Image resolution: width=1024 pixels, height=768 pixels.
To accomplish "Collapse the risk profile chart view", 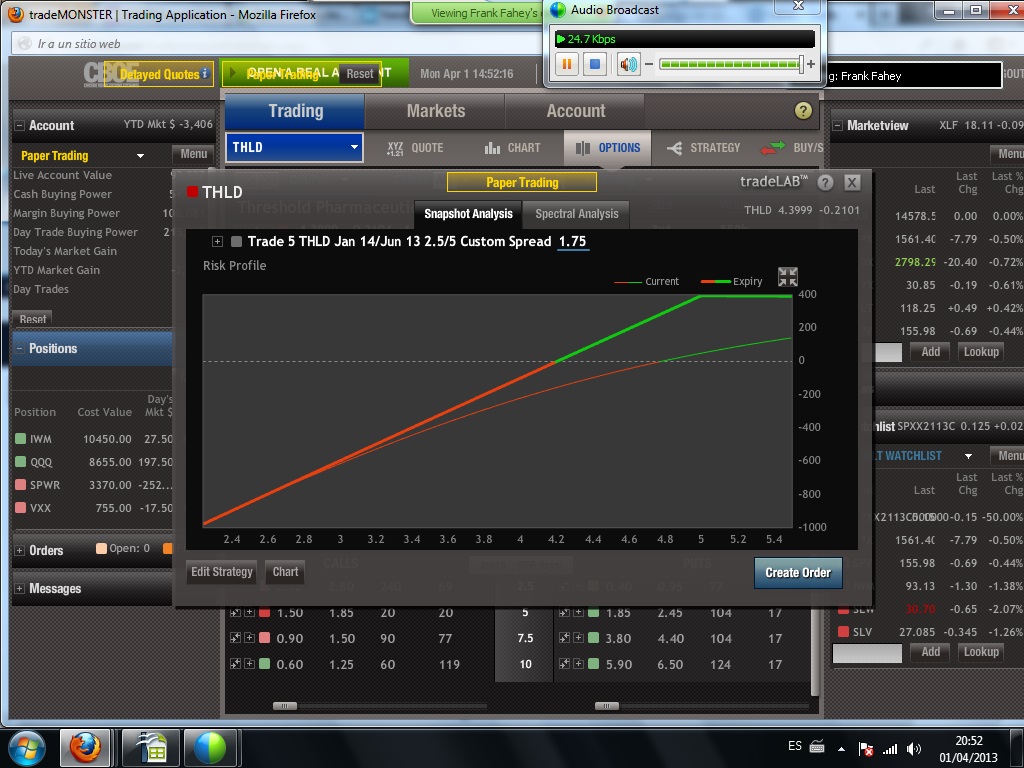I will 788,277.
